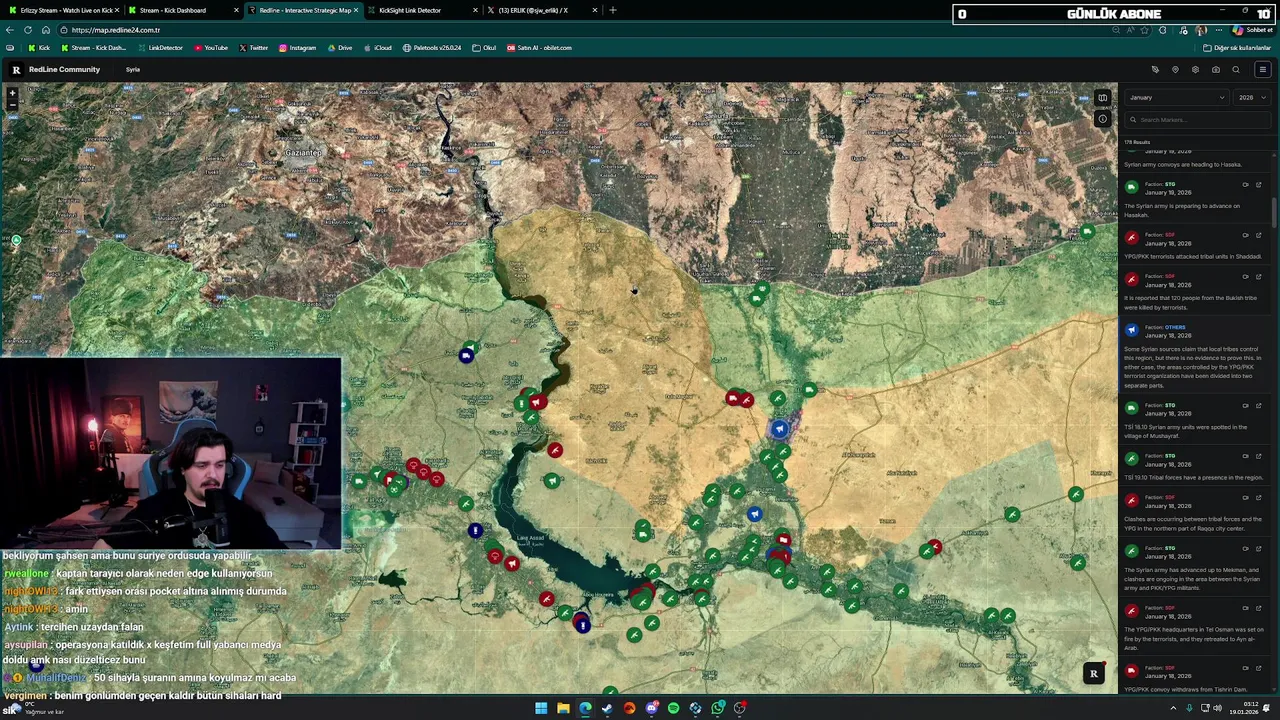Click the webcam overlay thumbnail
Viewport: 1280px width, 720px height.
pos(171,454)
